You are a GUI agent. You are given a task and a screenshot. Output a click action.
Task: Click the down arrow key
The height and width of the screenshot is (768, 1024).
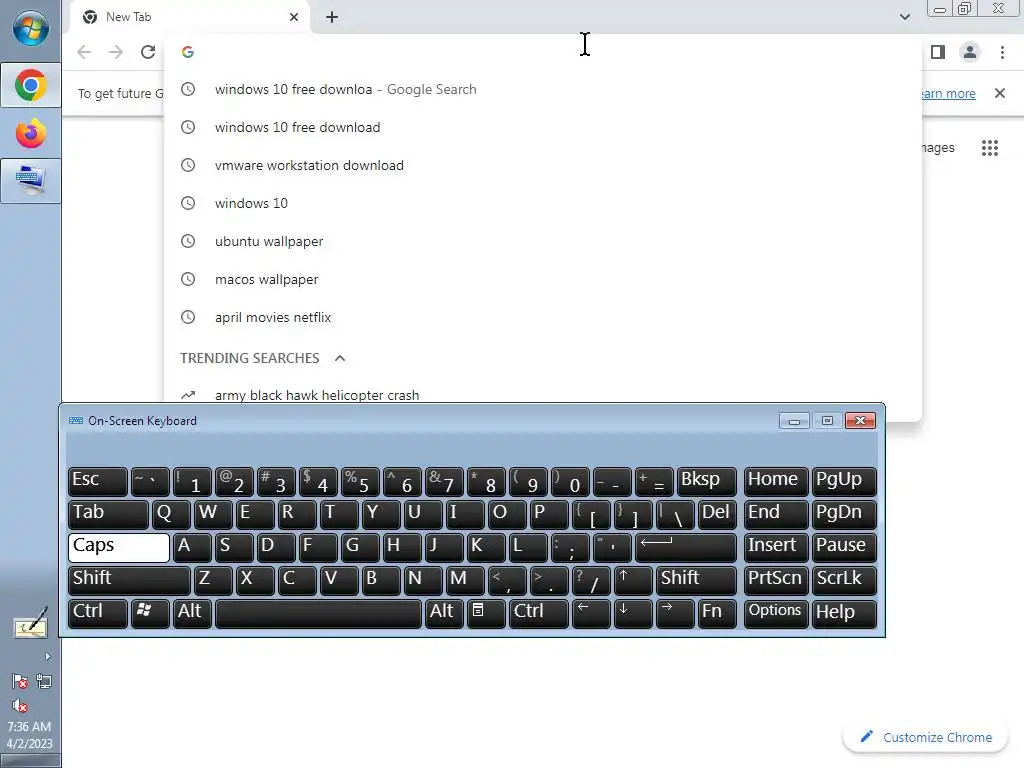point(633,613)
